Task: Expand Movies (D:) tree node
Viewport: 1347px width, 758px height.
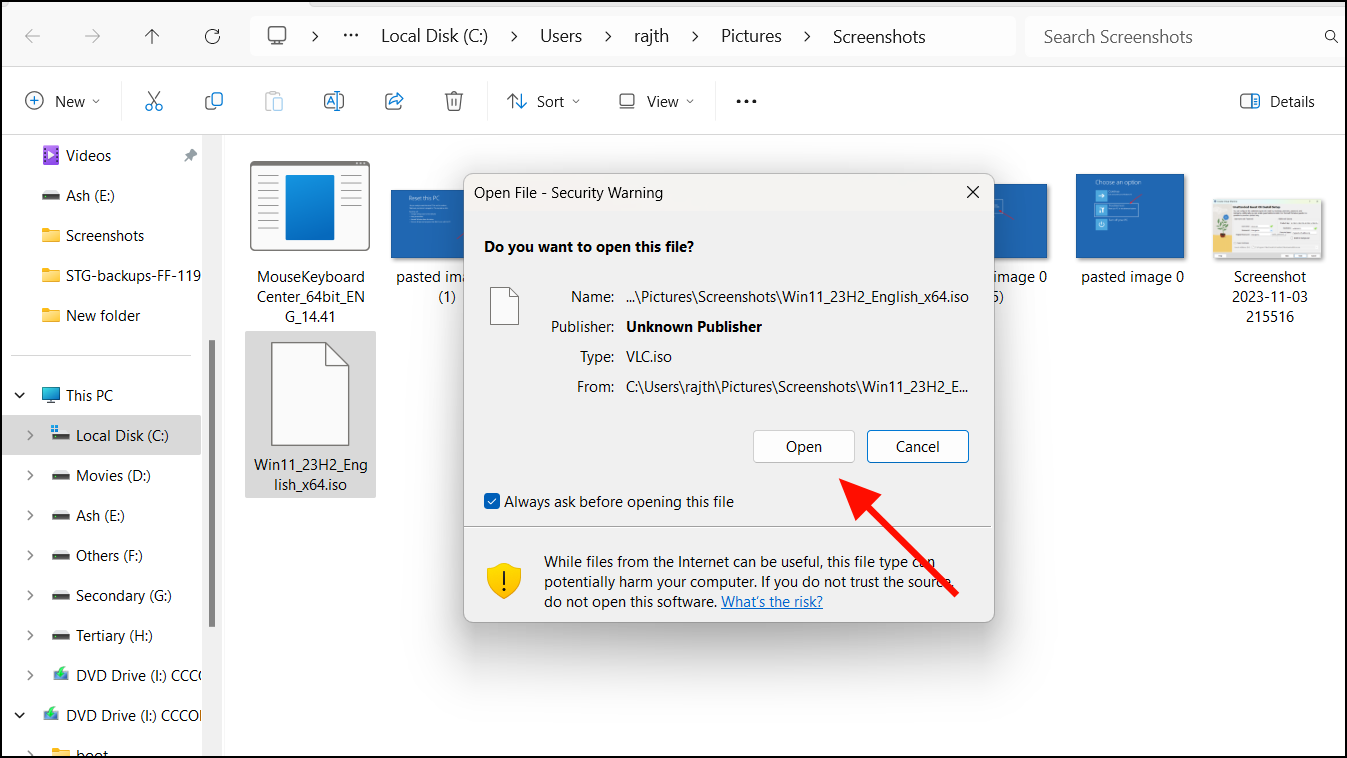Action: tap(30, 476)
